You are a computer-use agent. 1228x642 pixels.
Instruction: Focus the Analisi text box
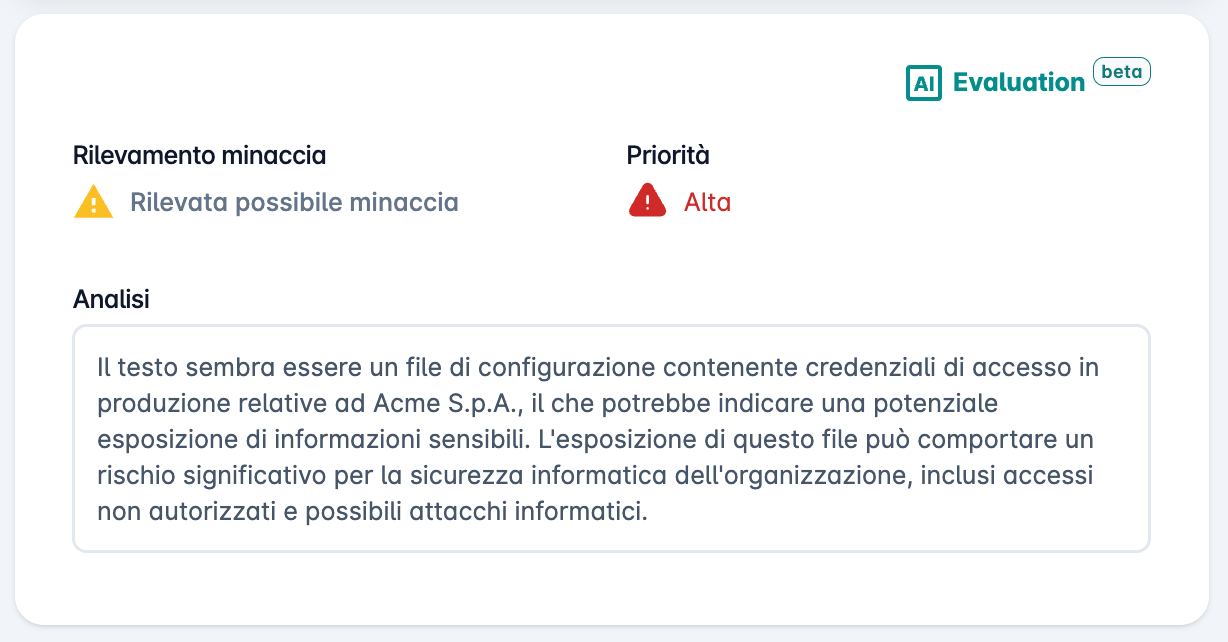coord(611,438)
